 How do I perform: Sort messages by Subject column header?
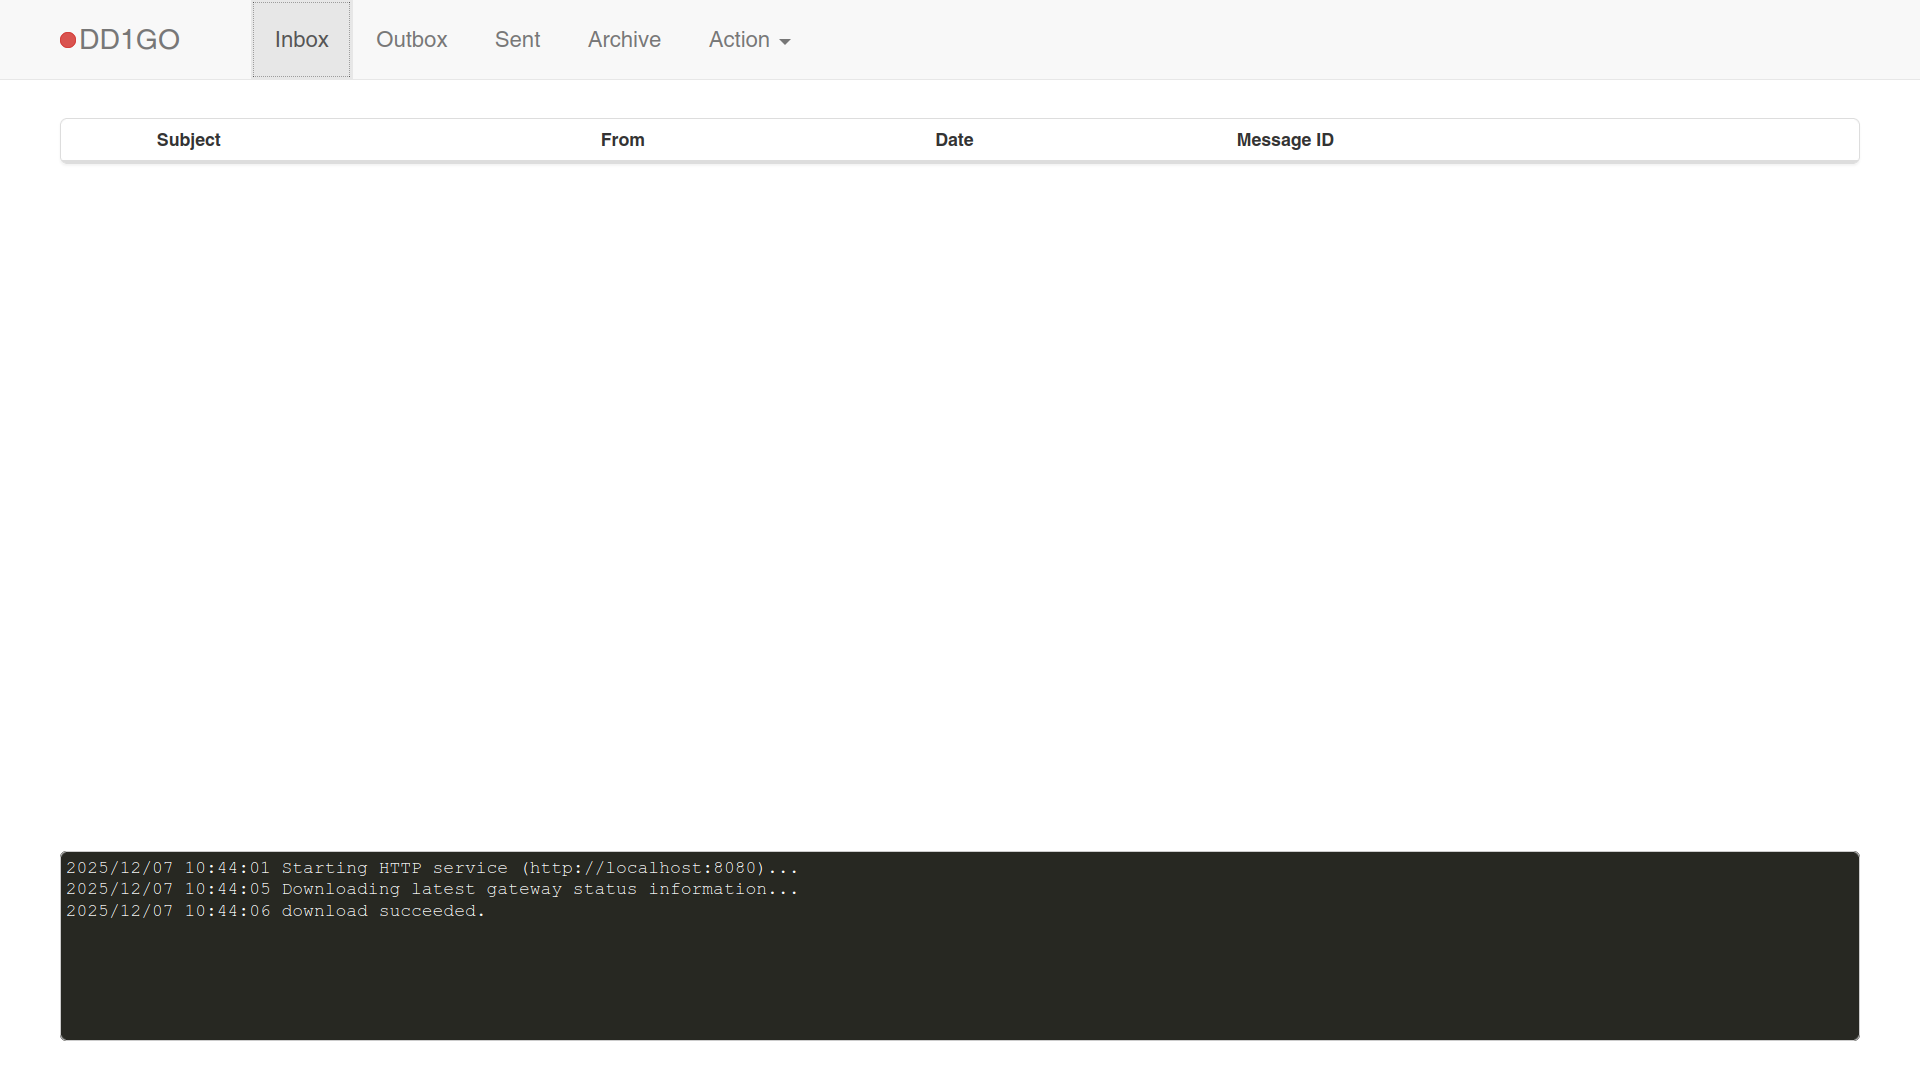coord(188,140)
